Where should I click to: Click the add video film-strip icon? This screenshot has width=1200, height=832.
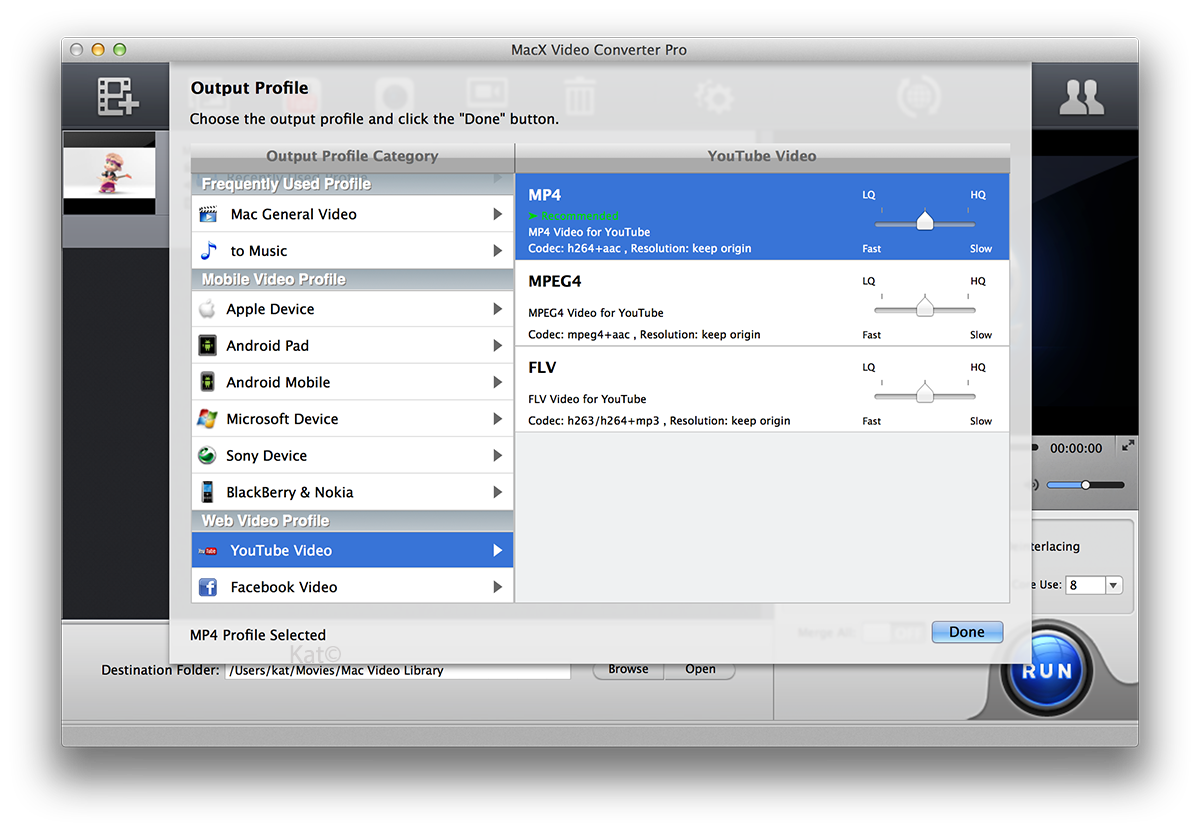pos(118,96)
